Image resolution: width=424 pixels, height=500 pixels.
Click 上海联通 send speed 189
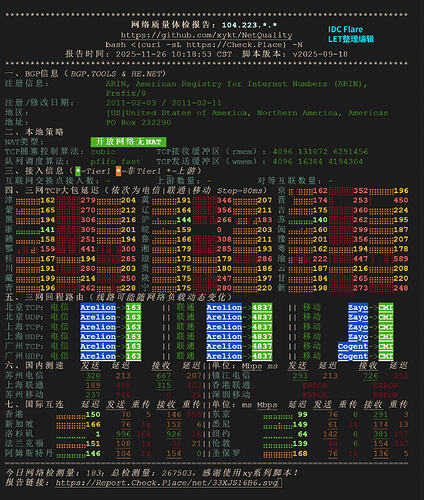[x=93, y=385]
